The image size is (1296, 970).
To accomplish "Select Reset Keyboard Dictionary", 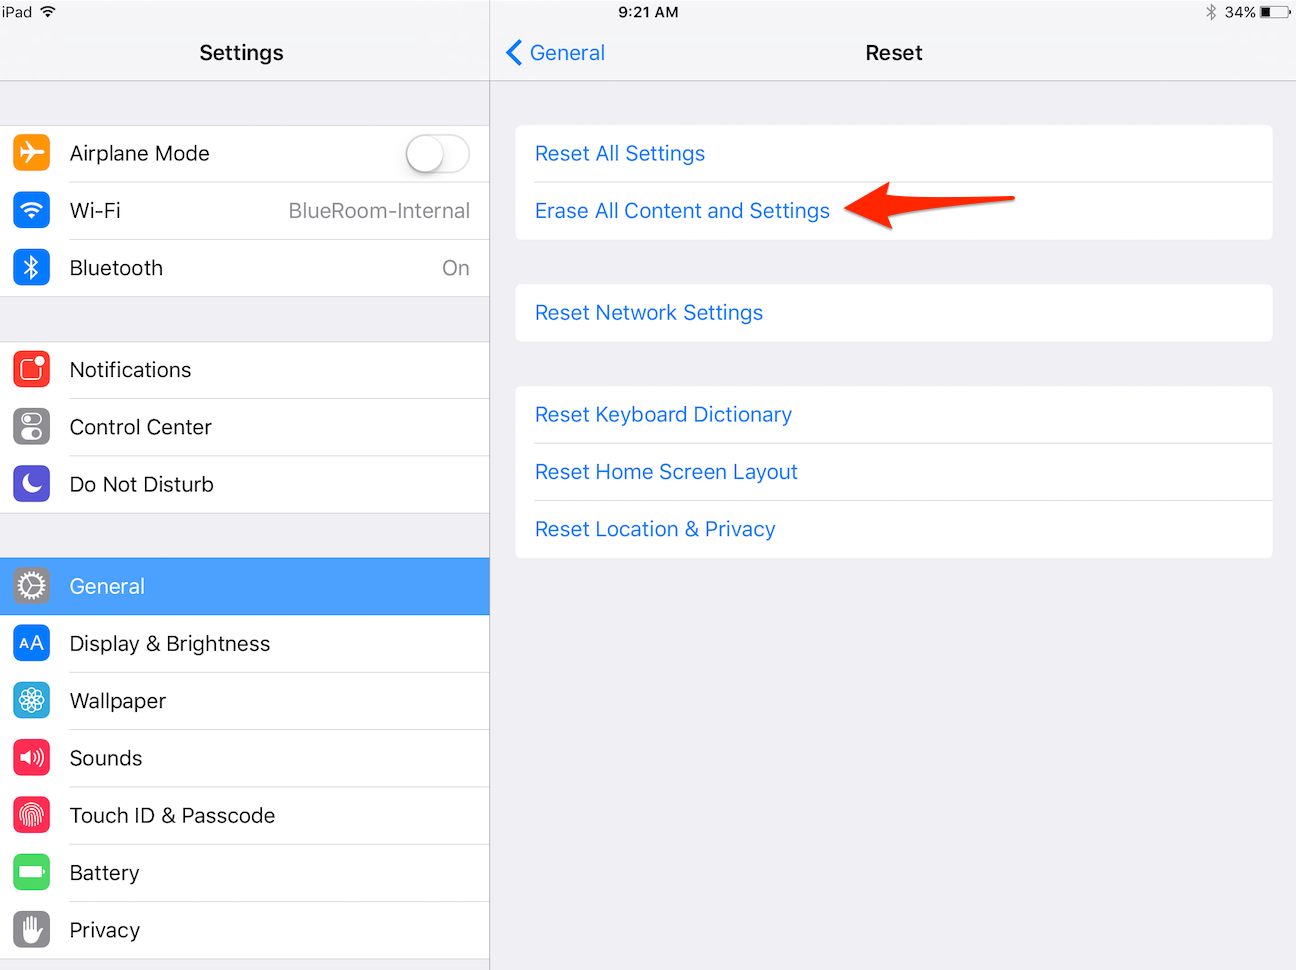I will (663, 415).
